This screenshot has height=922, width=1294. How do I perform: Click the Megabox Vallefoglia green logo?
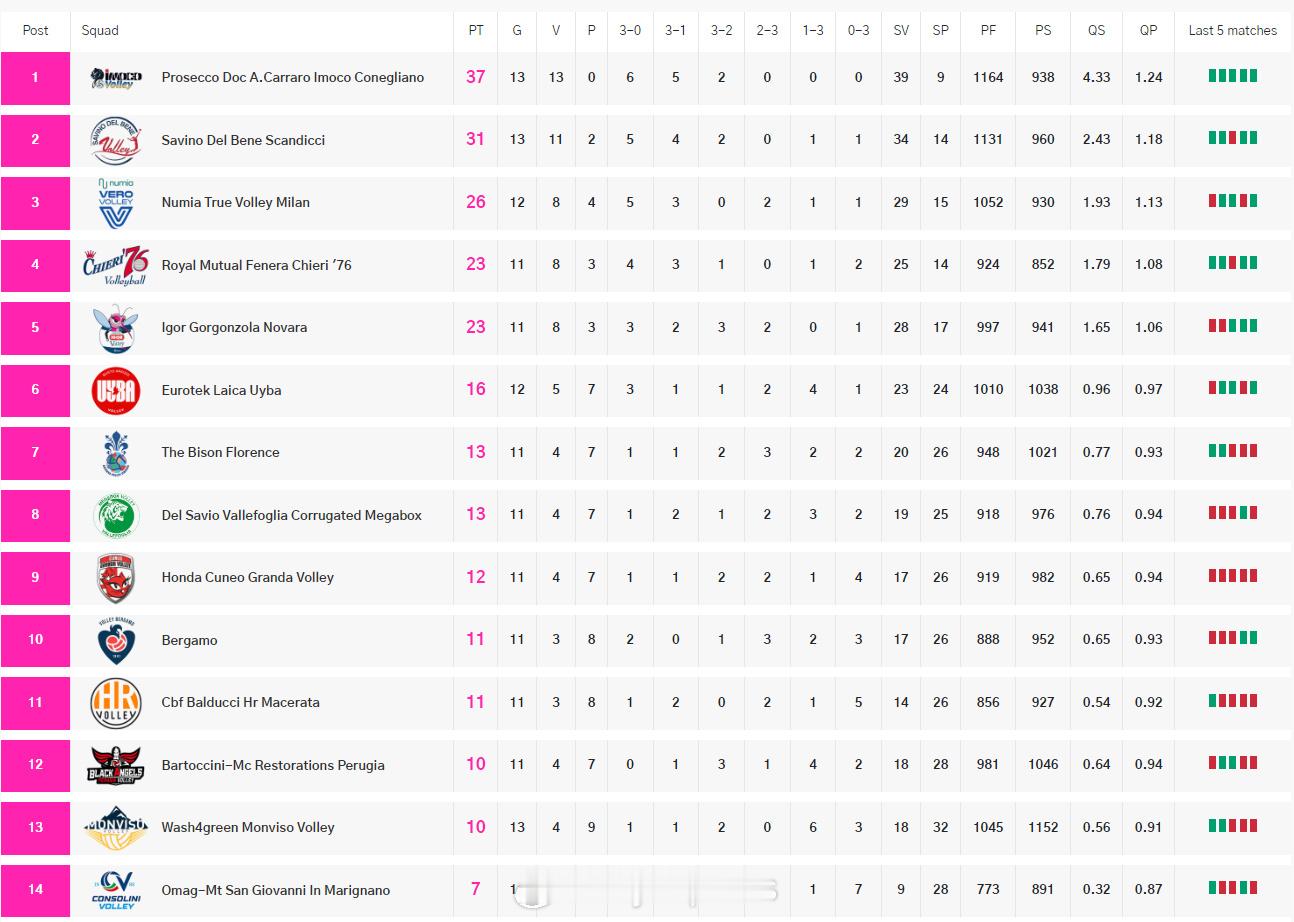point(116,515)
